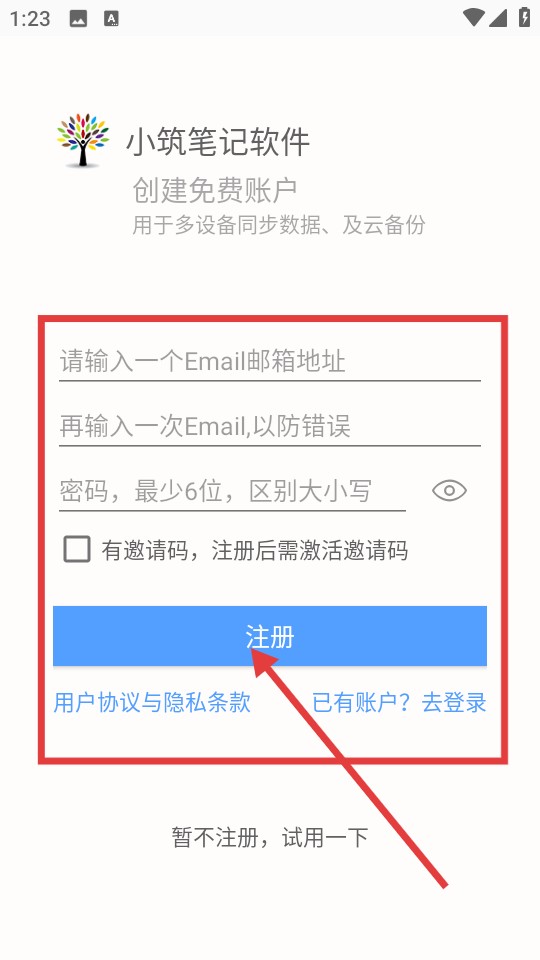Go to login via 已有账户？去登录
The width and height of the screenshot is (540, 960).
(399, 702)
